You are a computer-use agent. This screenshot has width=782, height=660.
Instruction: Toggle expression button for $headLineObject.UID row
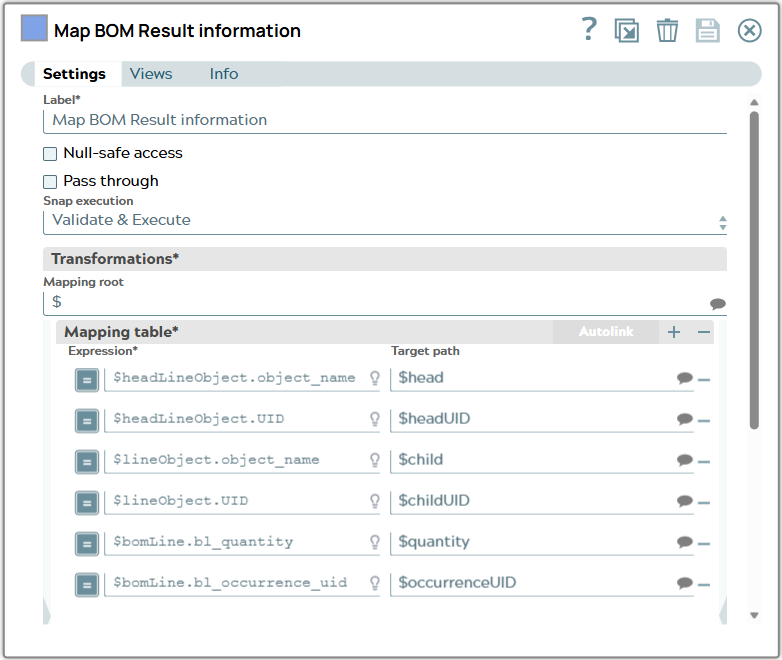tap(87, 421)
